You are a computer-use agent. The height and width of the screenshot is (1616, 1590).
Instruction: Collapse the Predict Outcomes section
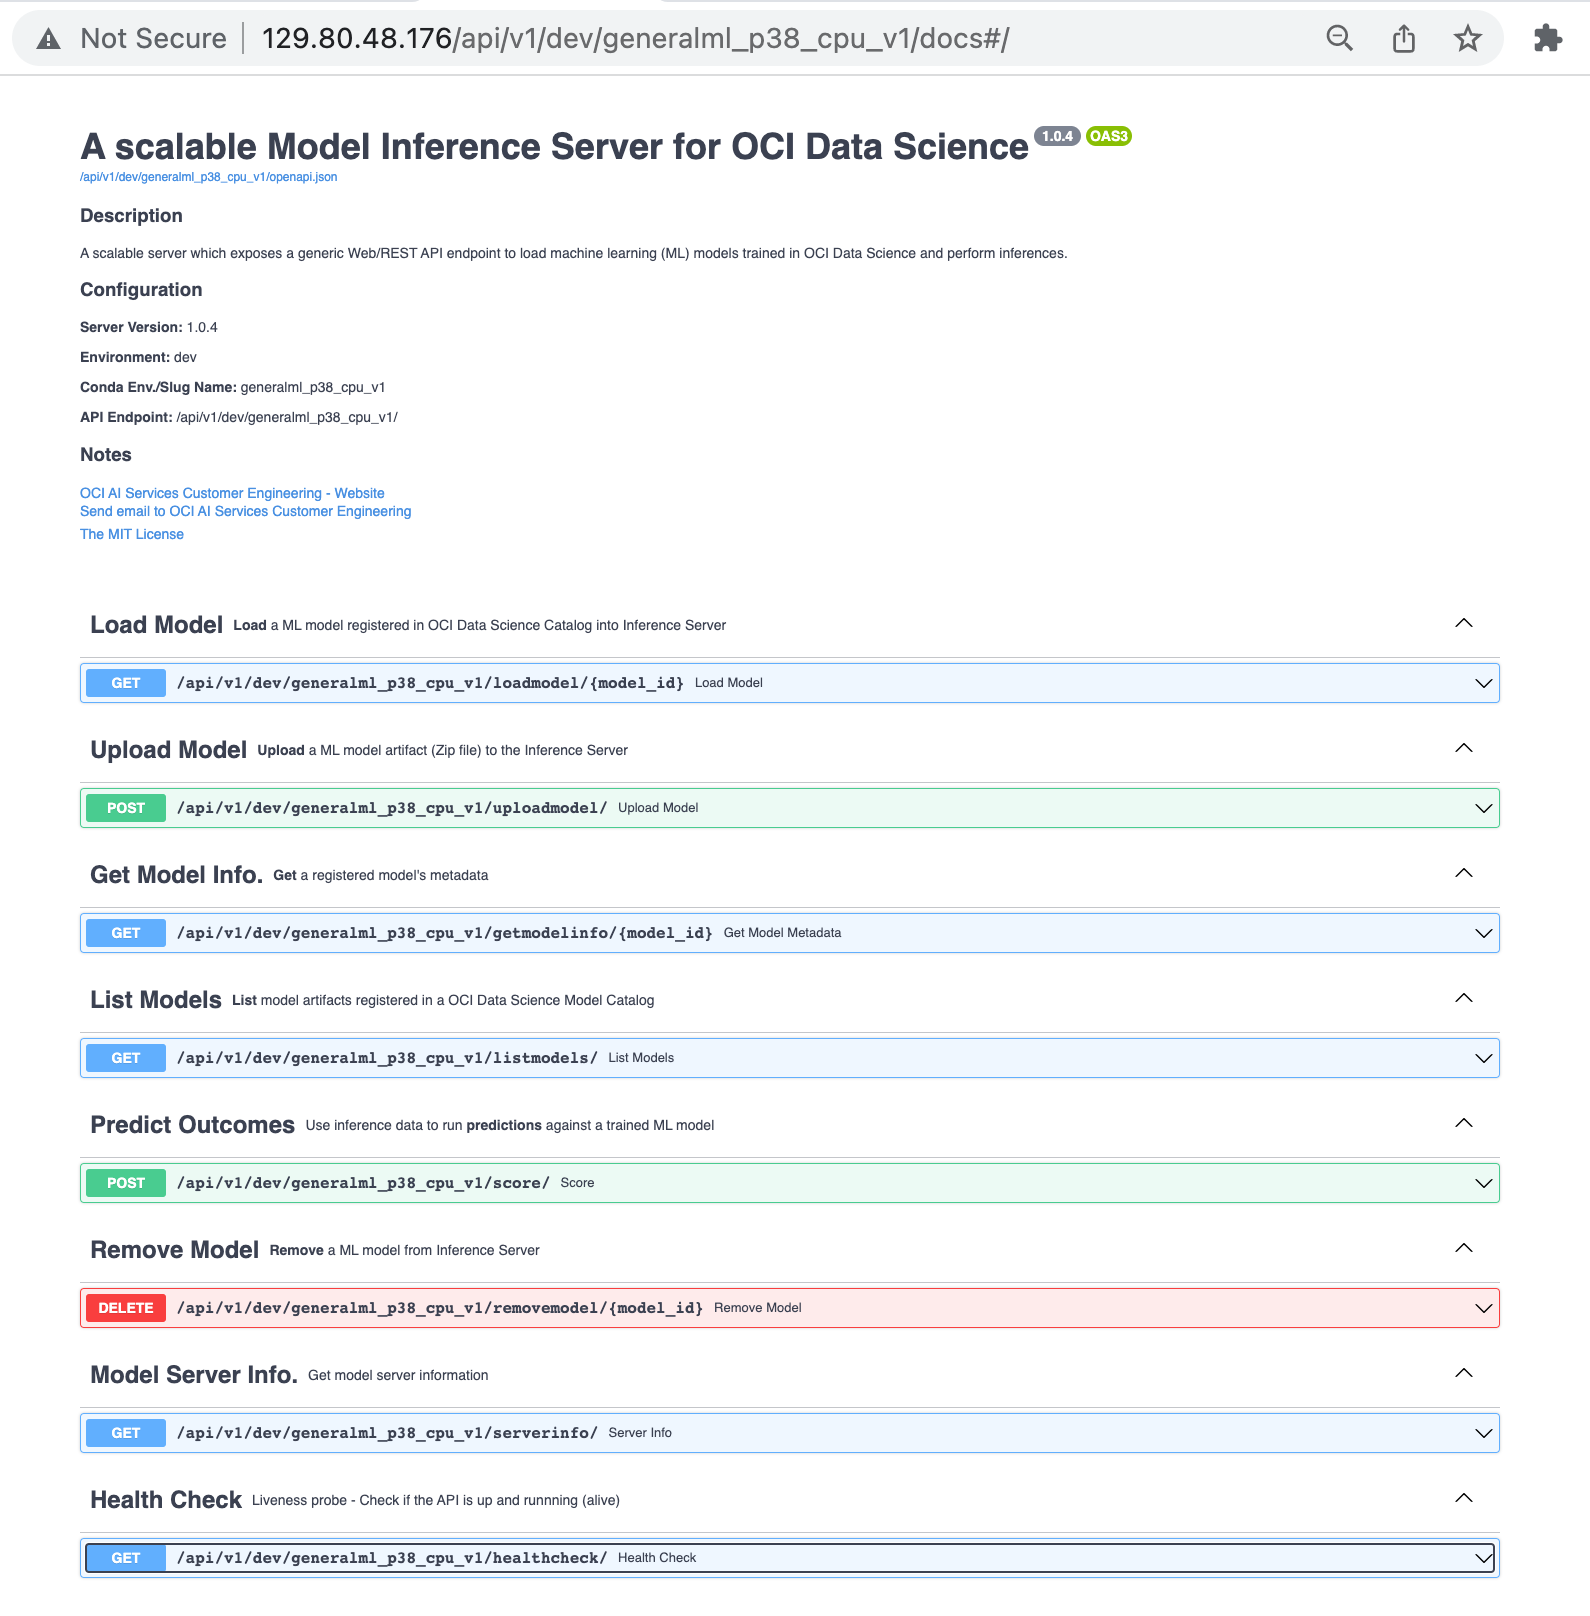pos(1464,1124)
